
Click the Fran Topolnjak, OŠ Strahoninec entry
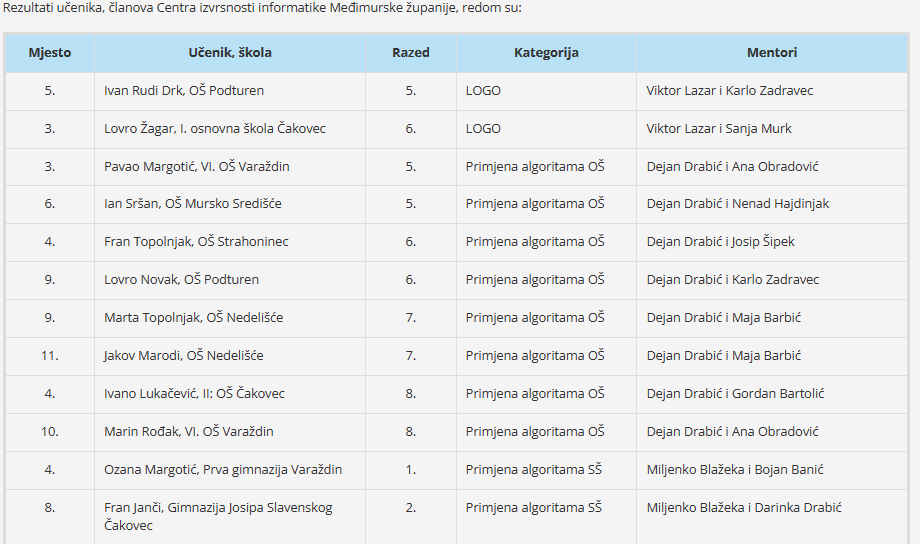196,242
